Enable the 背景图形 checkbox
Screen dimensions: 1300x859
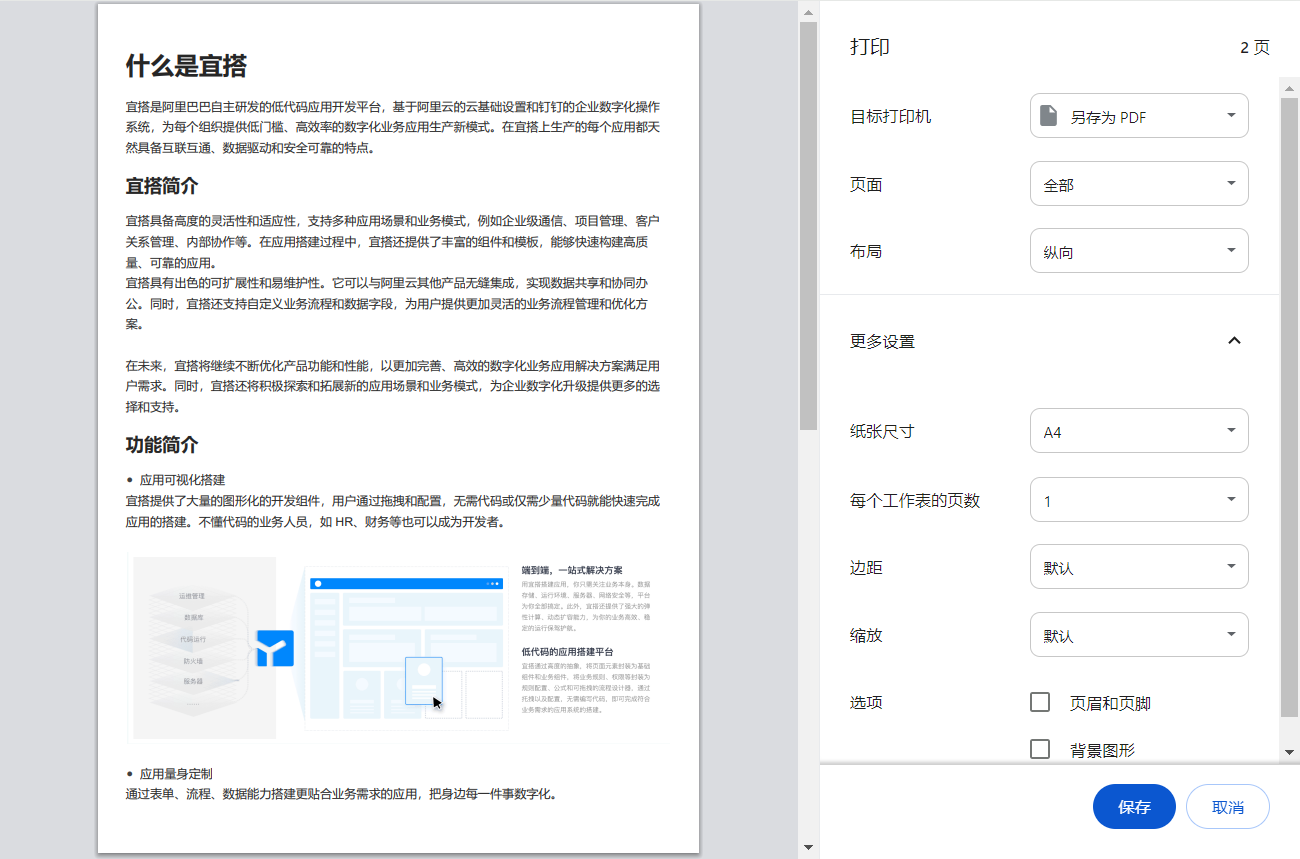(x=1040, y=749)
